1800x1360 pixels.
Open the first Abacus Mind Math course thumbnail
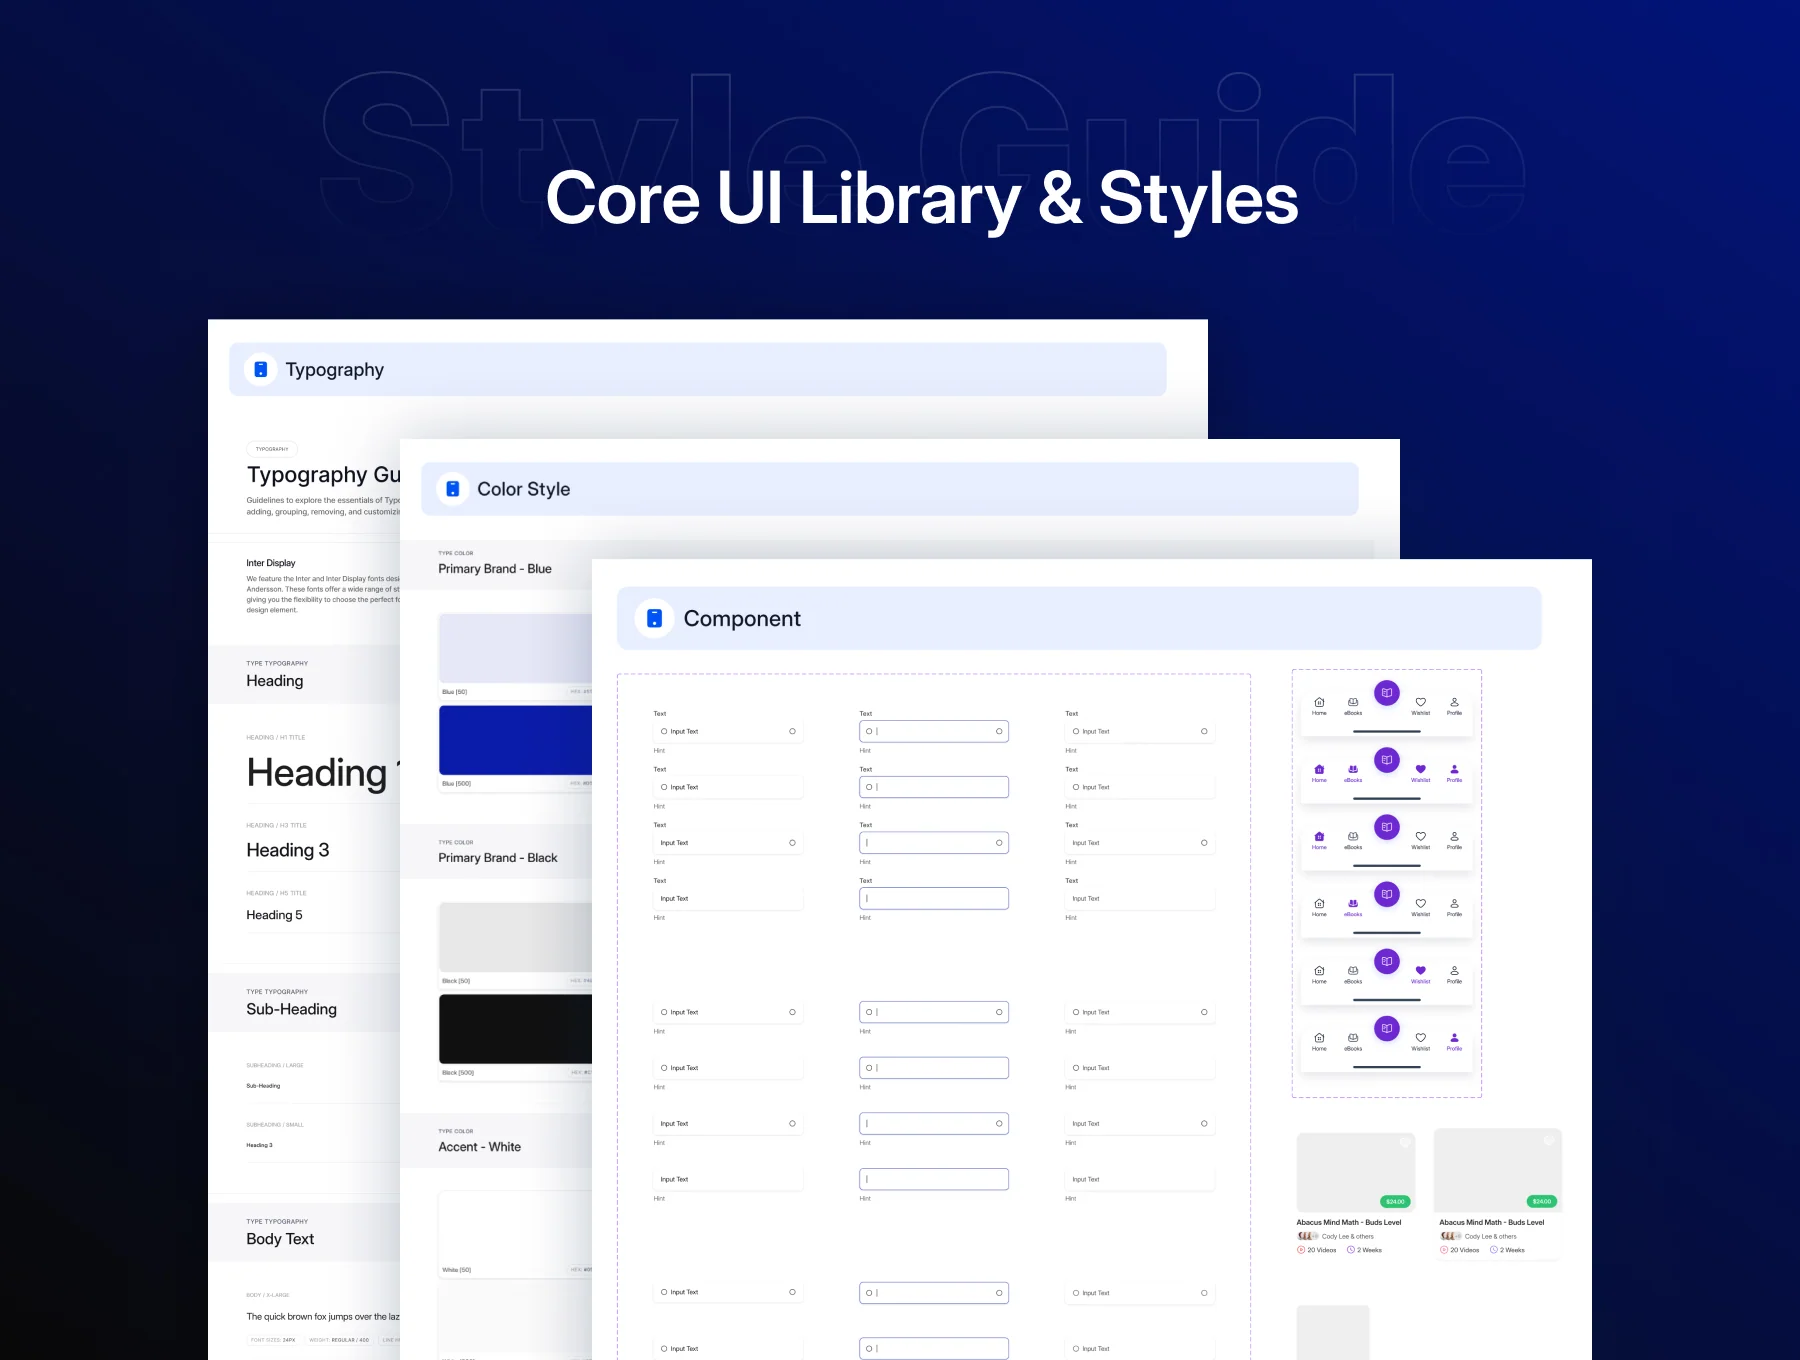(x=1356, y=1172)
